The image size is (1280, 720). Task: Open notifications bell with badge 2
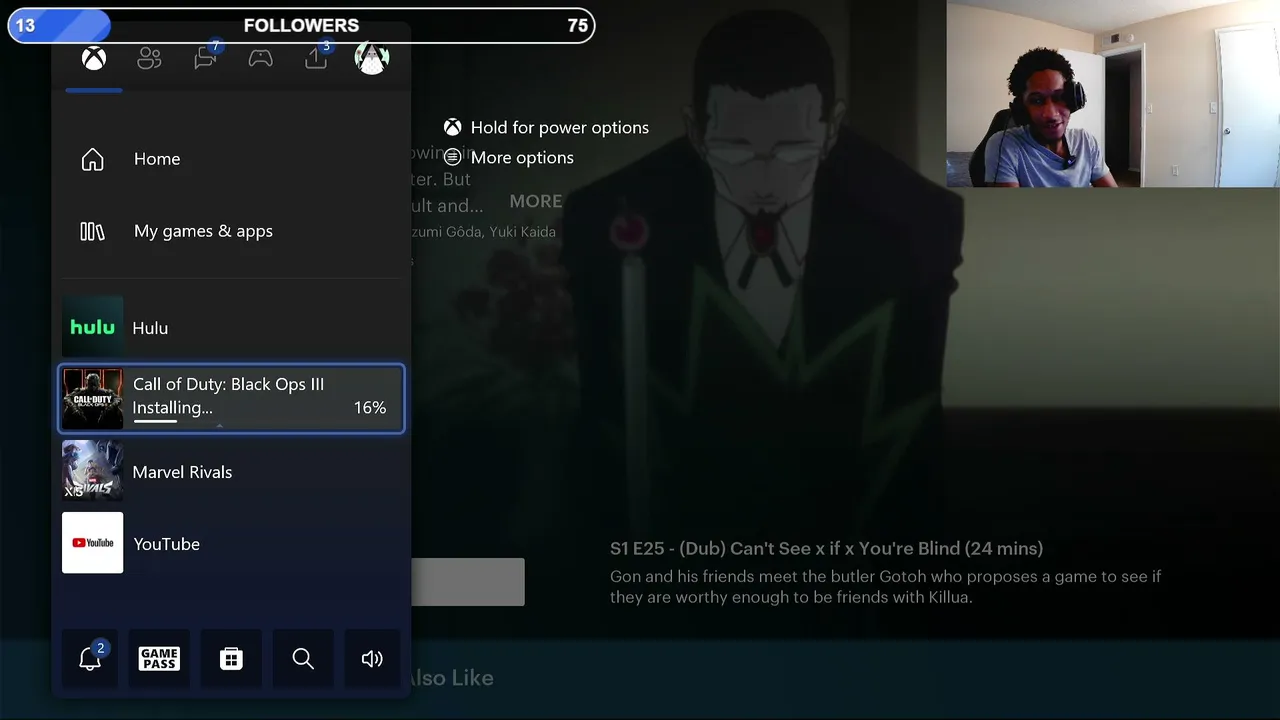(90, 658)
